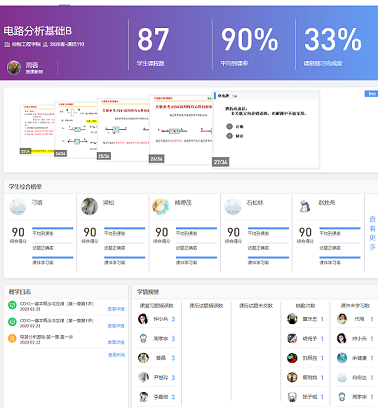
Task: Open third student's cartoon avatar in ranking
Action: coord(161,206)
